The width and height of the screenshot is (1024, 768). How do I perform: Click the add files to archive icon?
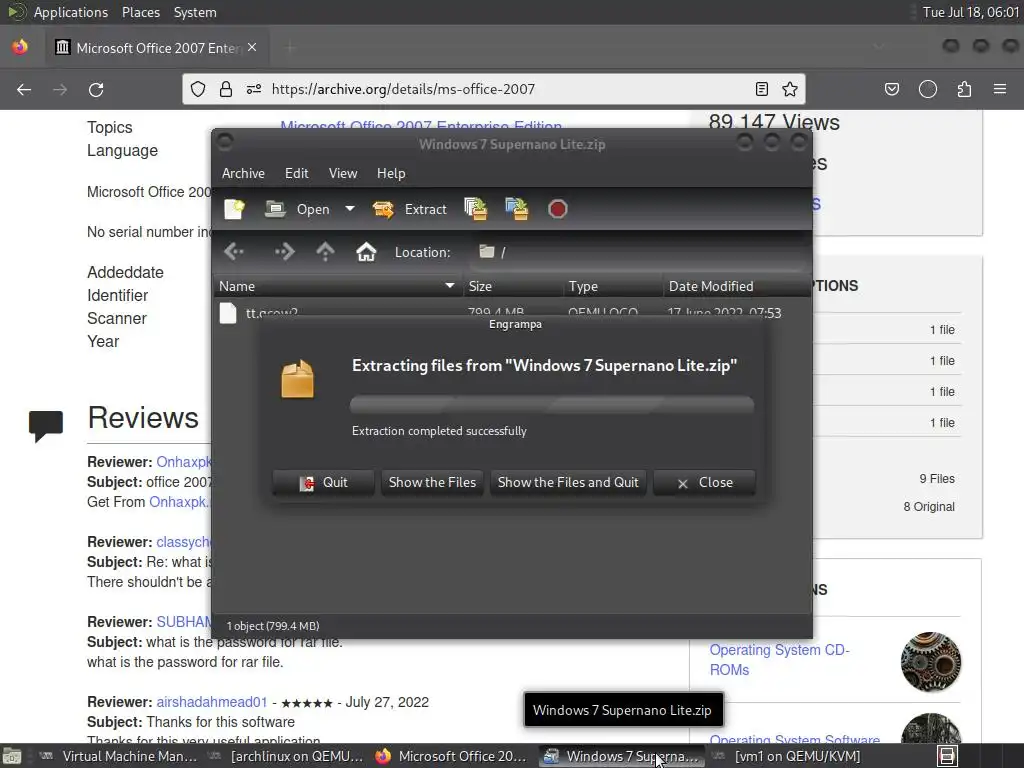pos(475,209)
